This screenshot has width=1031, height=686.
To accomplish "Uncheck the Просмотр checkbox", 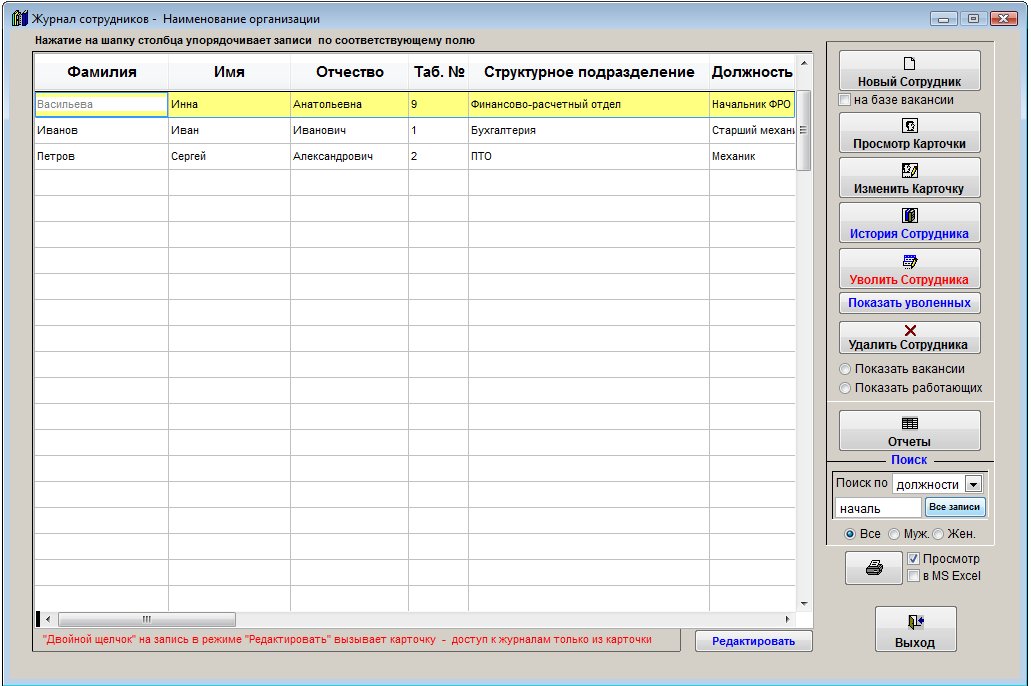I will coord(913,558).
